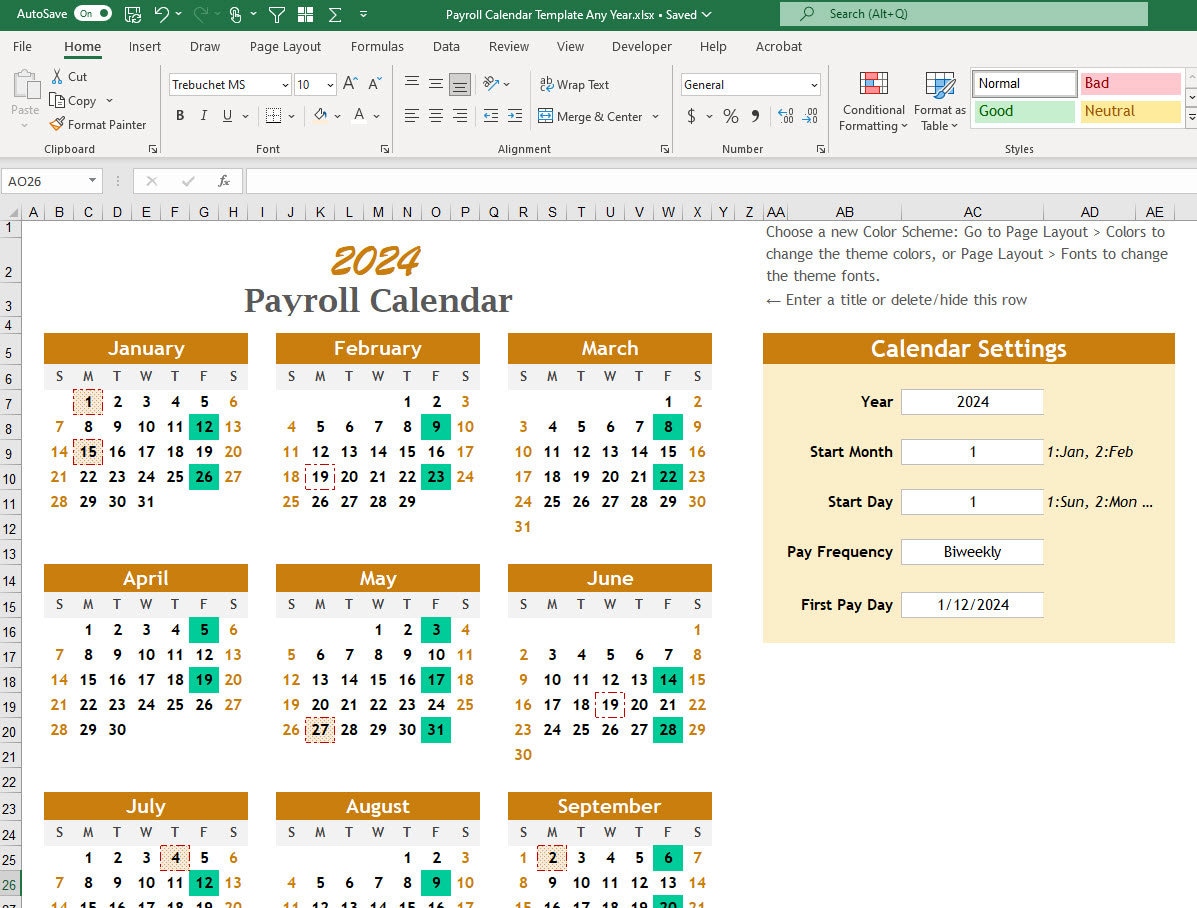This screenshot has width=1197, height=908.
Task: Open Conditional Formatting menu
Action: point(873,102)
